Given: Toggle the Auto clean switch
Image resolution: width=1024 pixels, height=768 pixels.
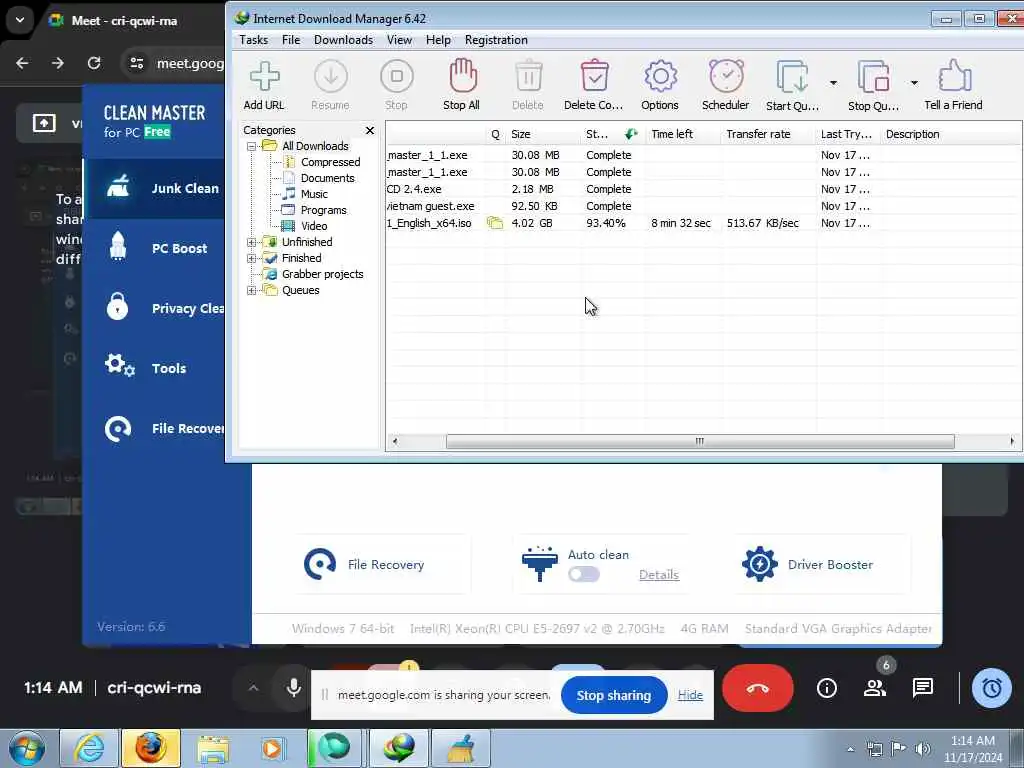Looking at the screenshot, I should (584, 575).
